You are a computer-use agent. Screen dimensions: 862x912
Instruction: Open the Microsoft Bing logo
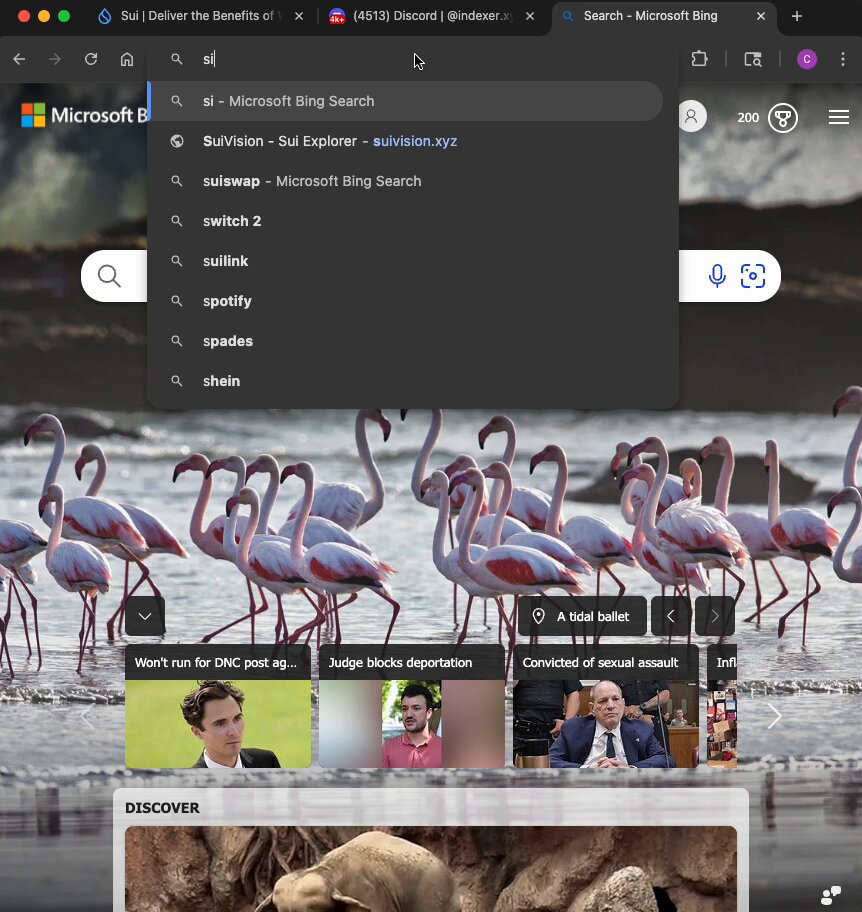coord(84,115)
